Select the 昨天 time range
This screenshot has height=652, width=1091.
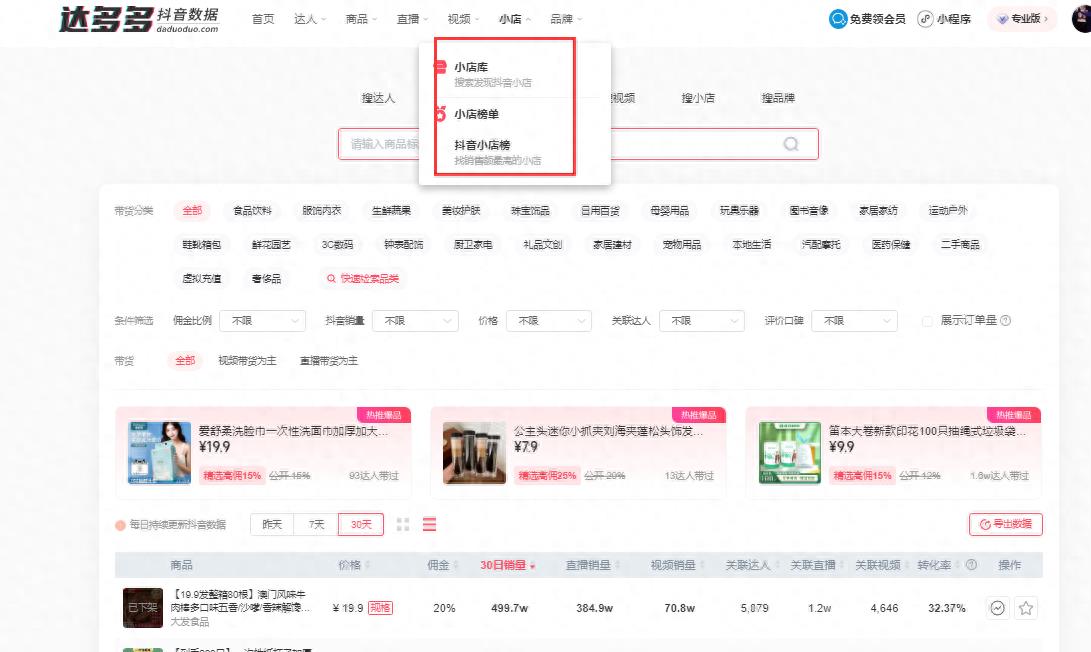[272, 524]
